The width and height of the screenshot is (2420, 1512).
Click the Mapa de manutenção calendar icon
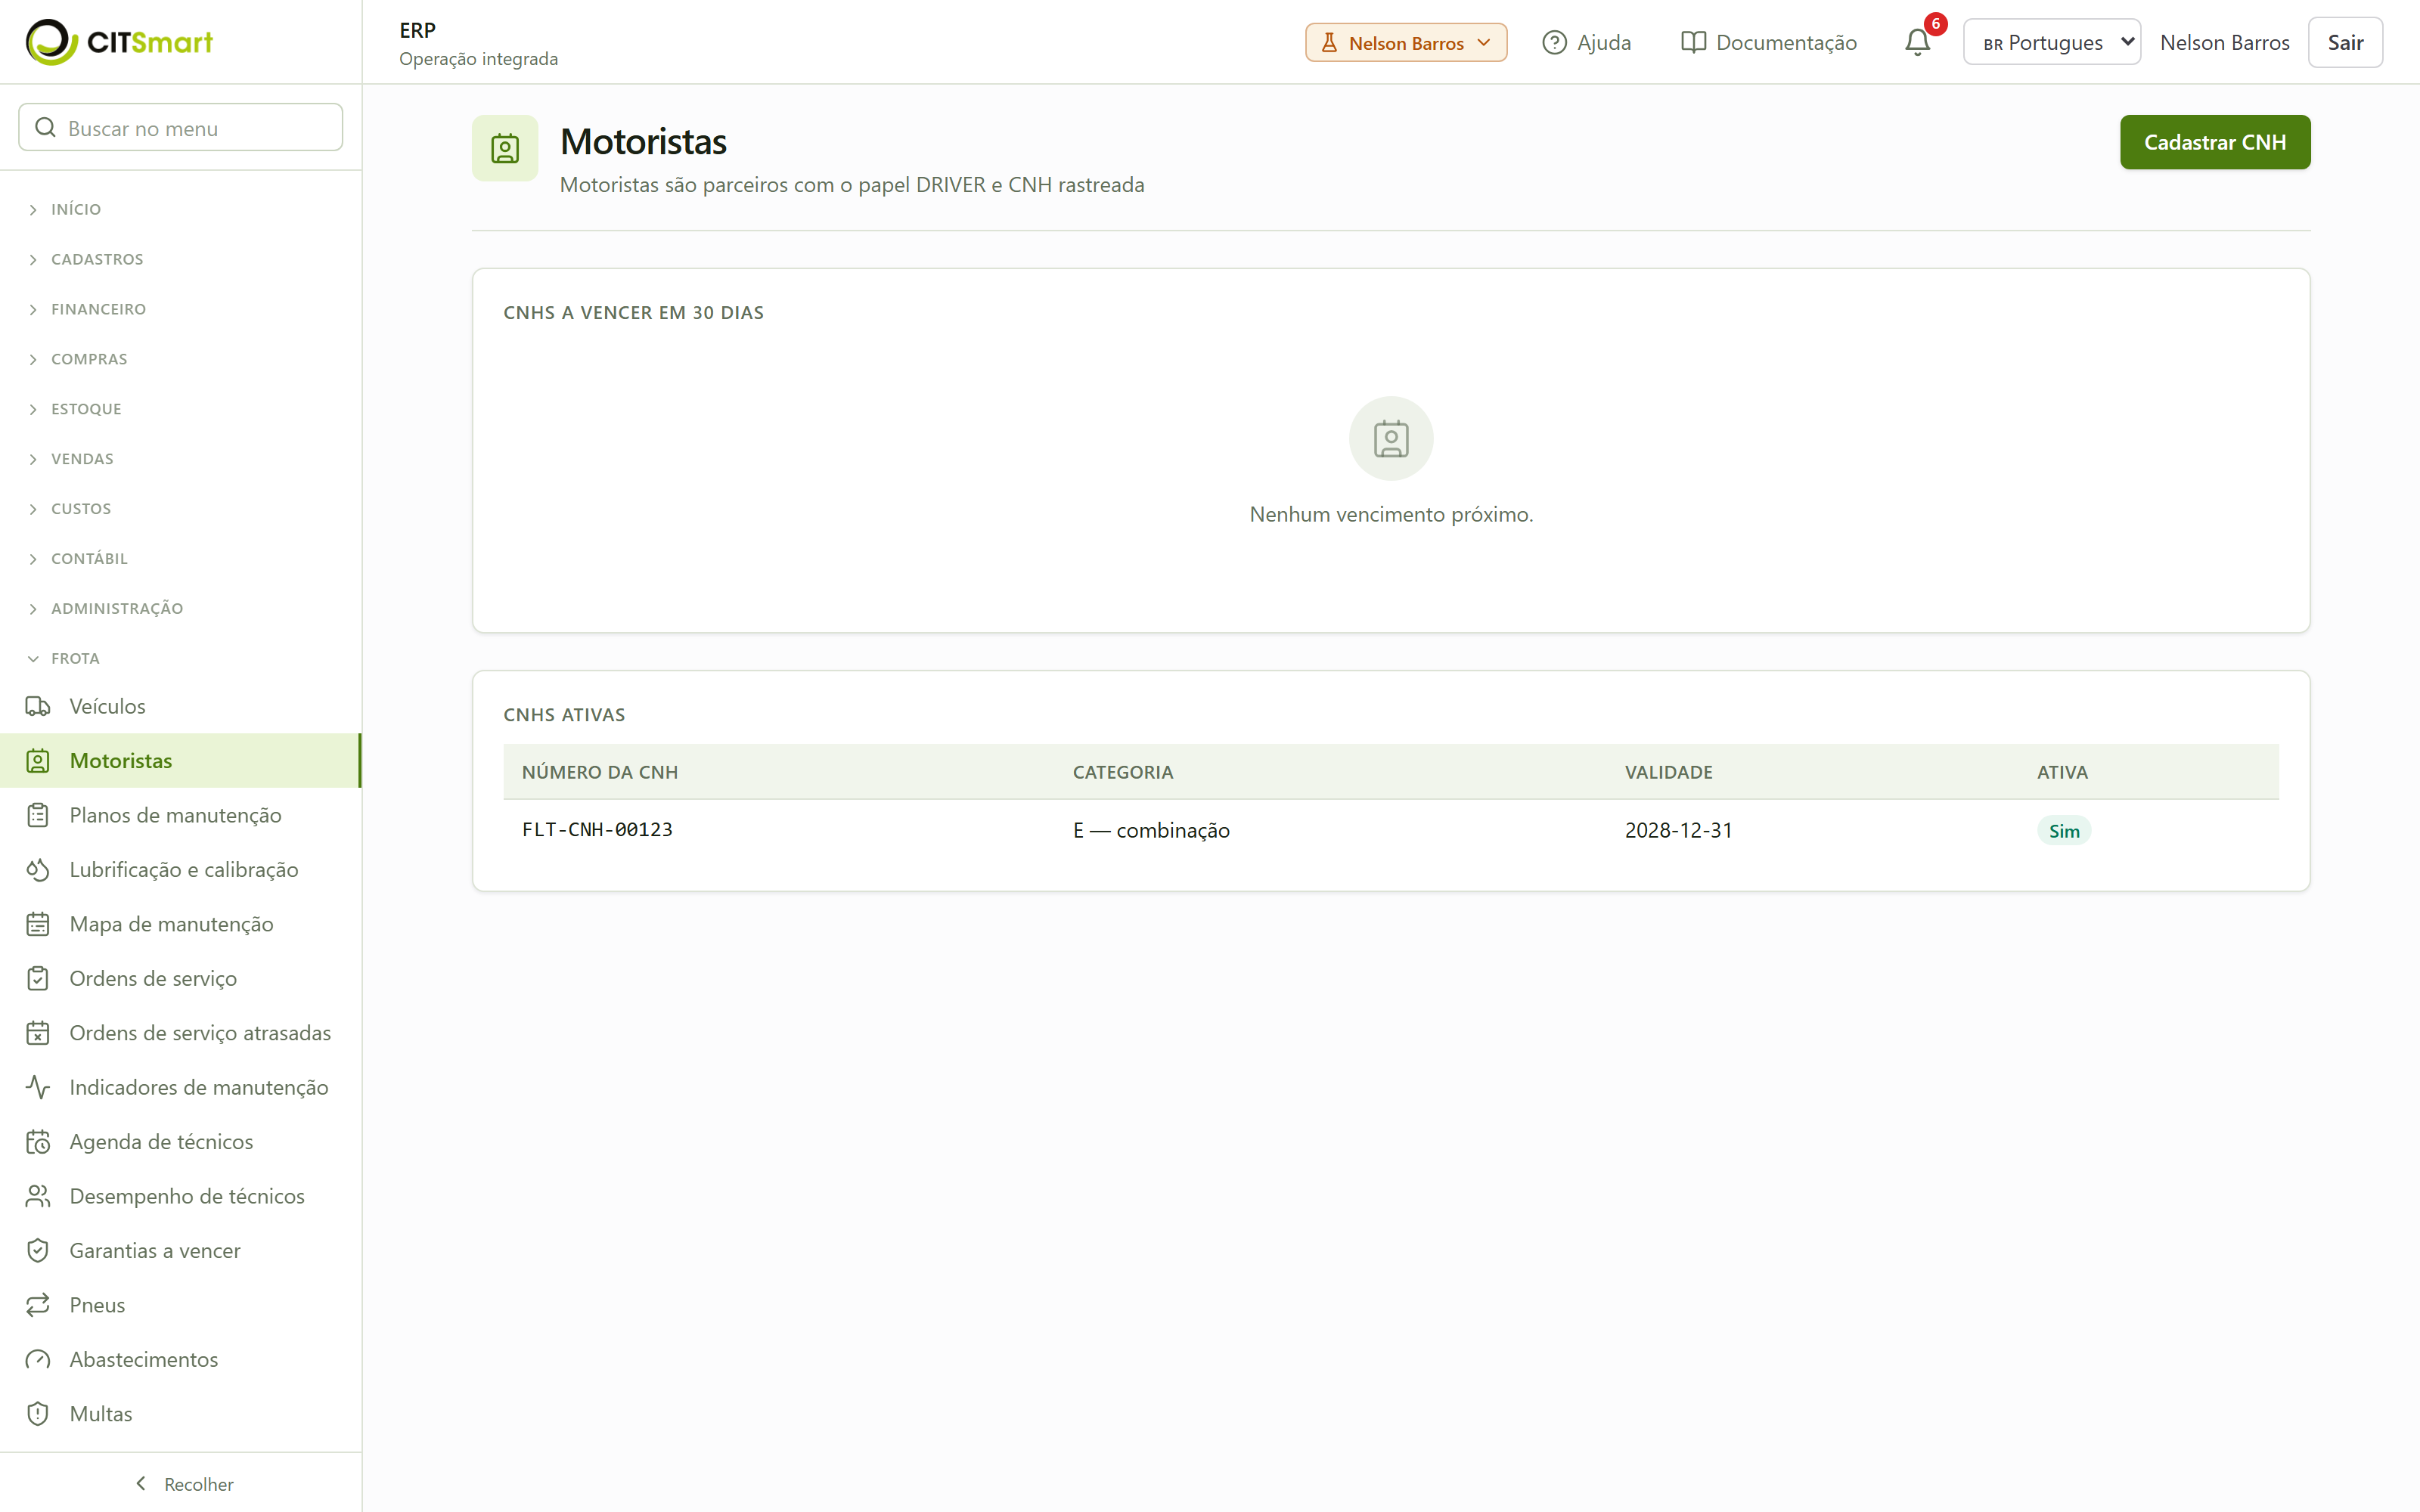click(38, 924)
